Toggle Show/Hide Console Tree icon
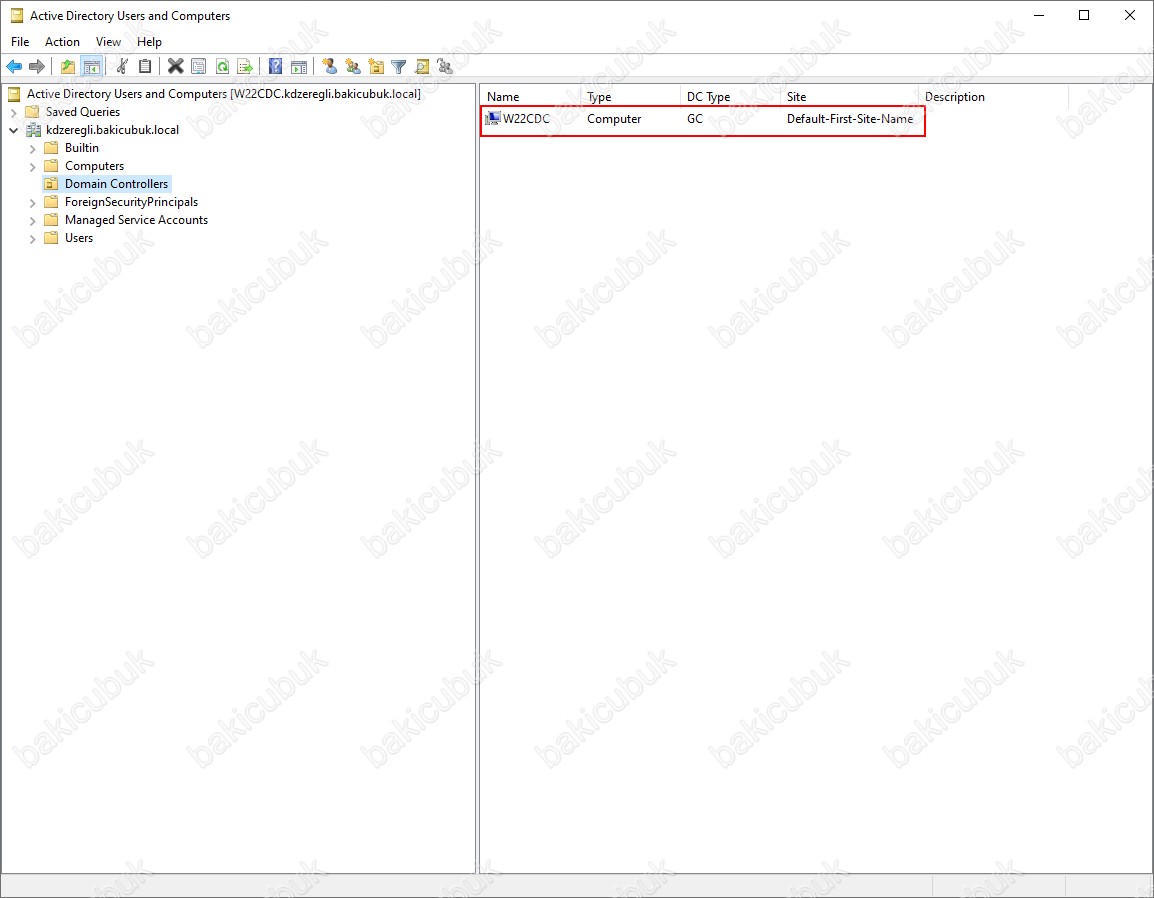This screenshot has width=1154, height=898. coord(91,67)
